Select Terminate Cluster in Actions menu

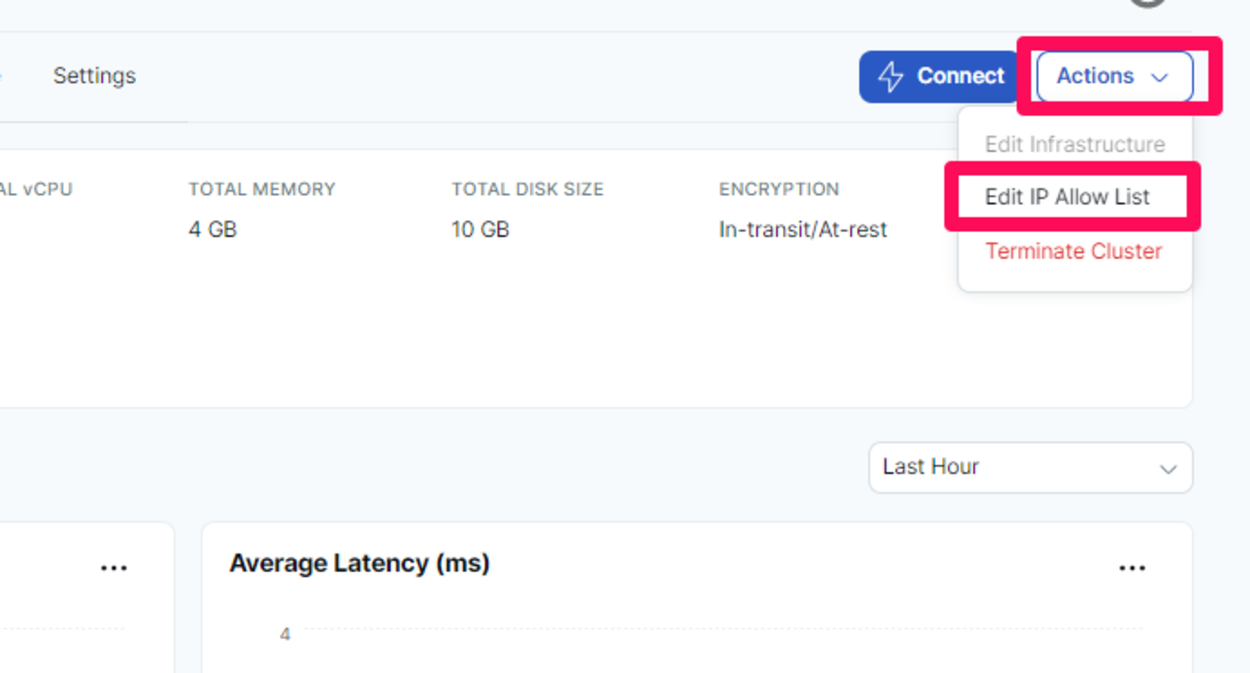click(1073, 251)
